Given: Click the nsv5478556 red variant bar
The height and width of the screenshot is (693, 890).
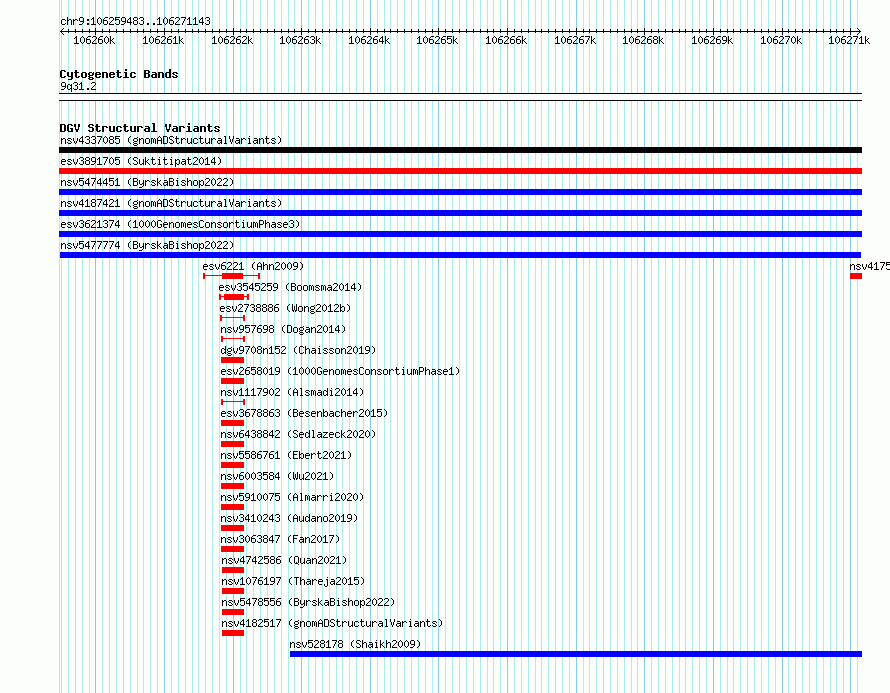Looking at the screenshot, I should tap(233, 612).
